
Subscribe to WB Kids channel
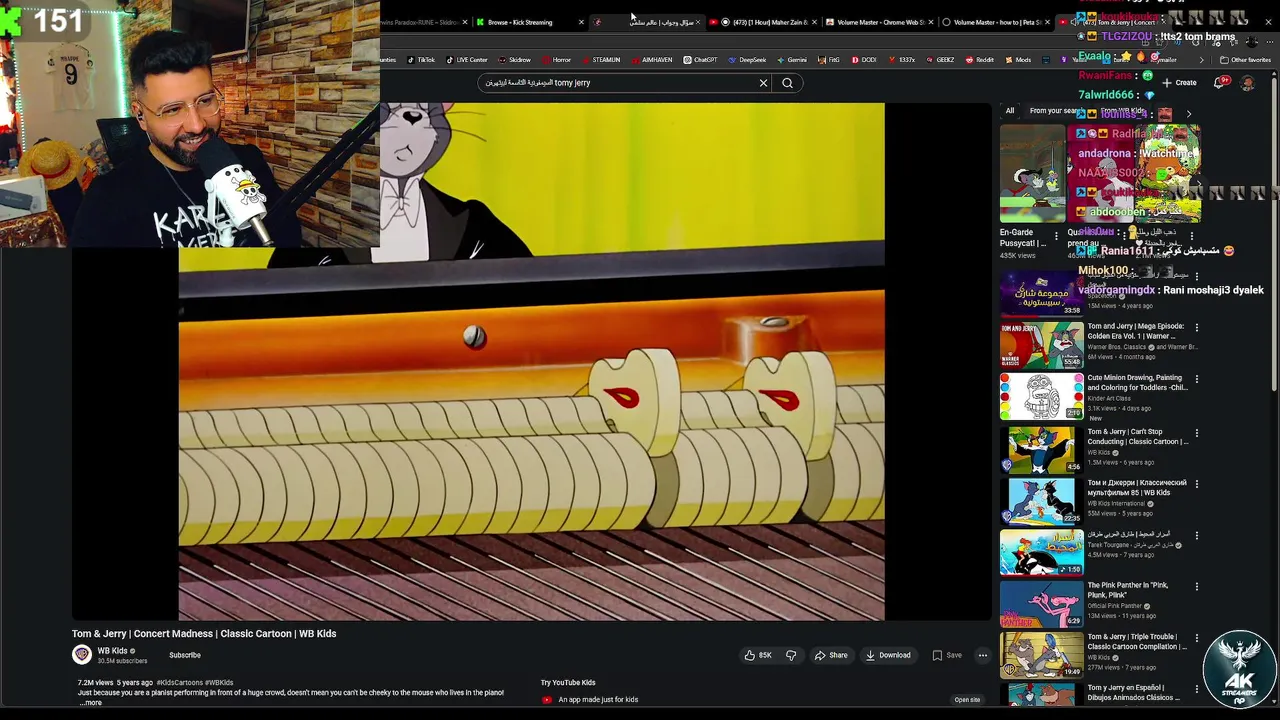[185, 655]
